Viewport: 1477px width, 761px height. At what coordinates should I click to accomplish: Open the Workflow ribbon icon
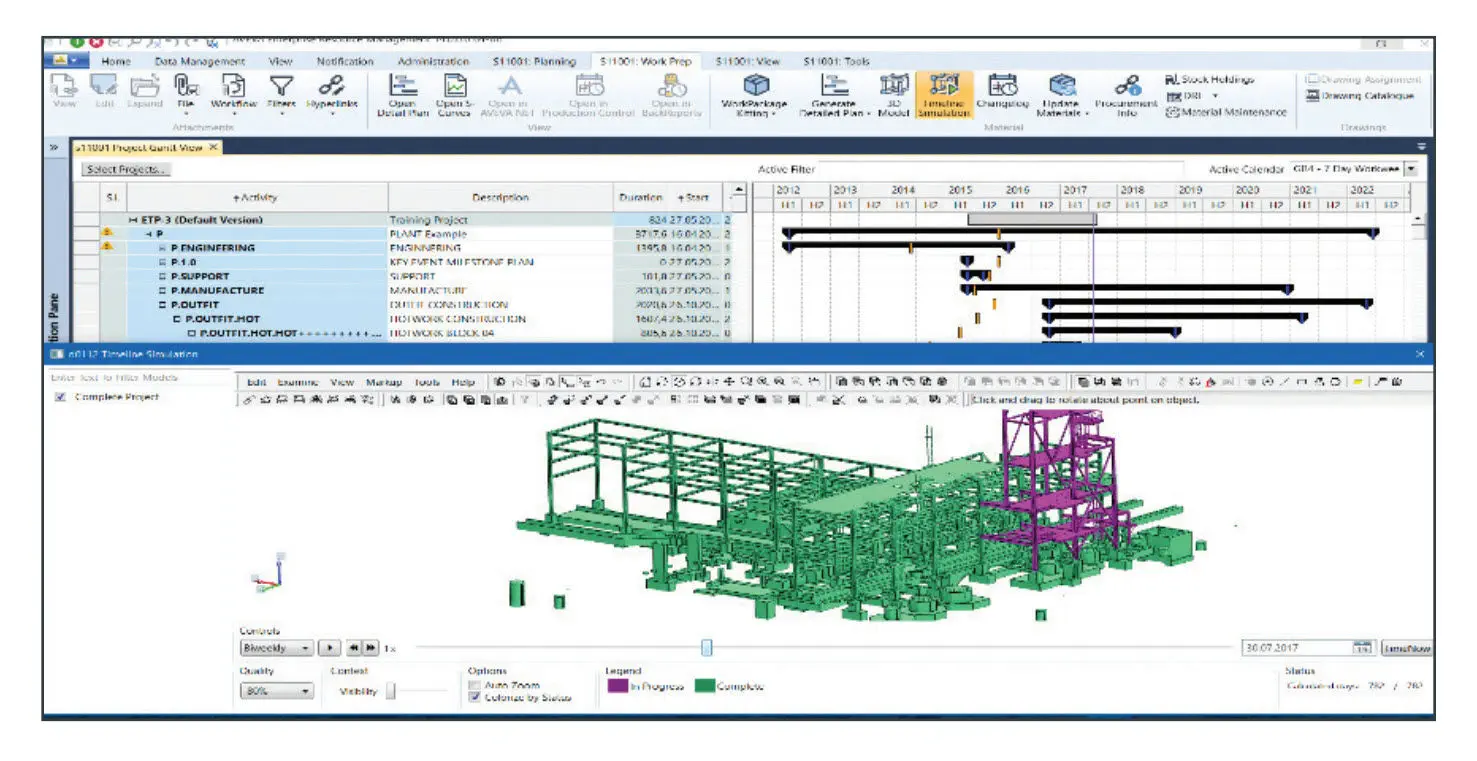pyautogui.click(x=233, y=93)
